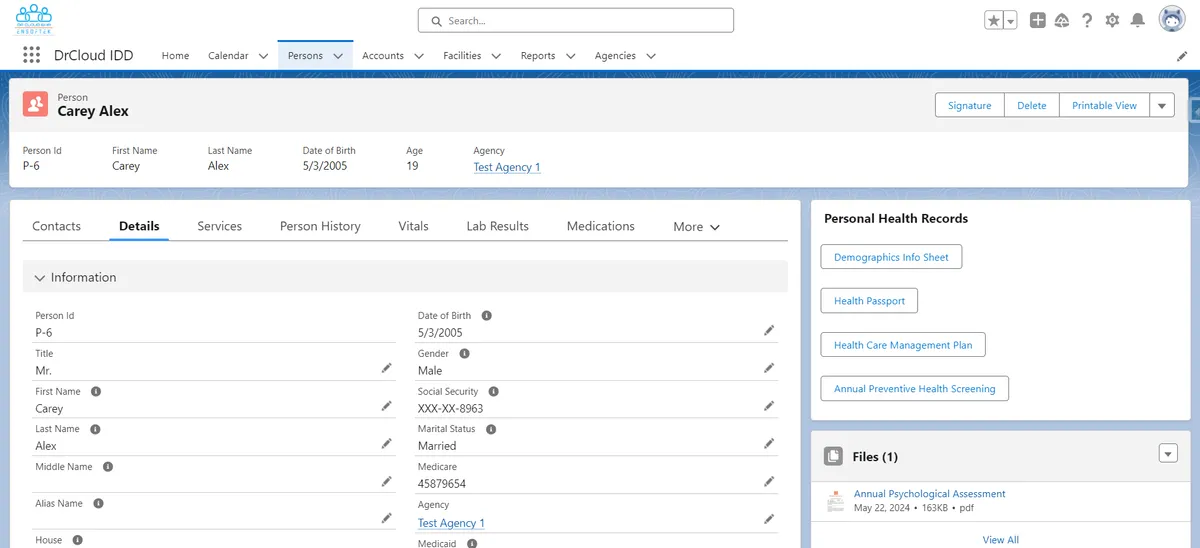
Task: Expand the Agencies nav dropdown chevron
Action: (x=651, y=56)
